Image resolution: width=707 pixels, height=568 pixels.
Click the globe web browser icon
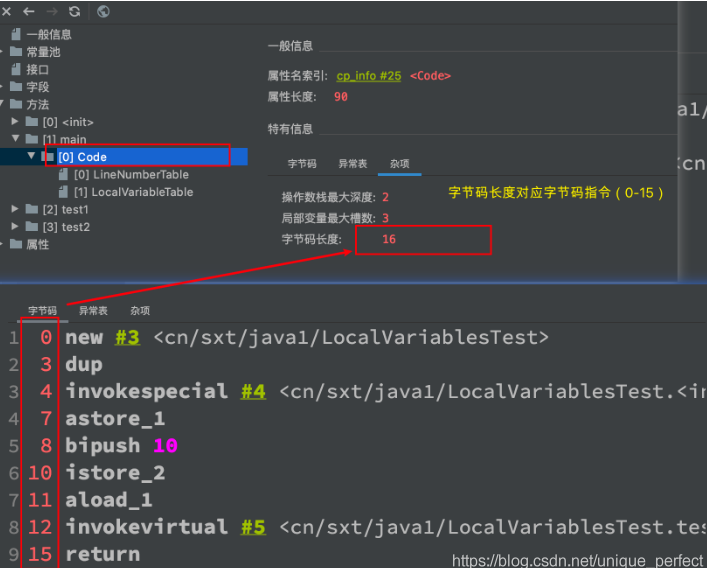click(103, 12)
